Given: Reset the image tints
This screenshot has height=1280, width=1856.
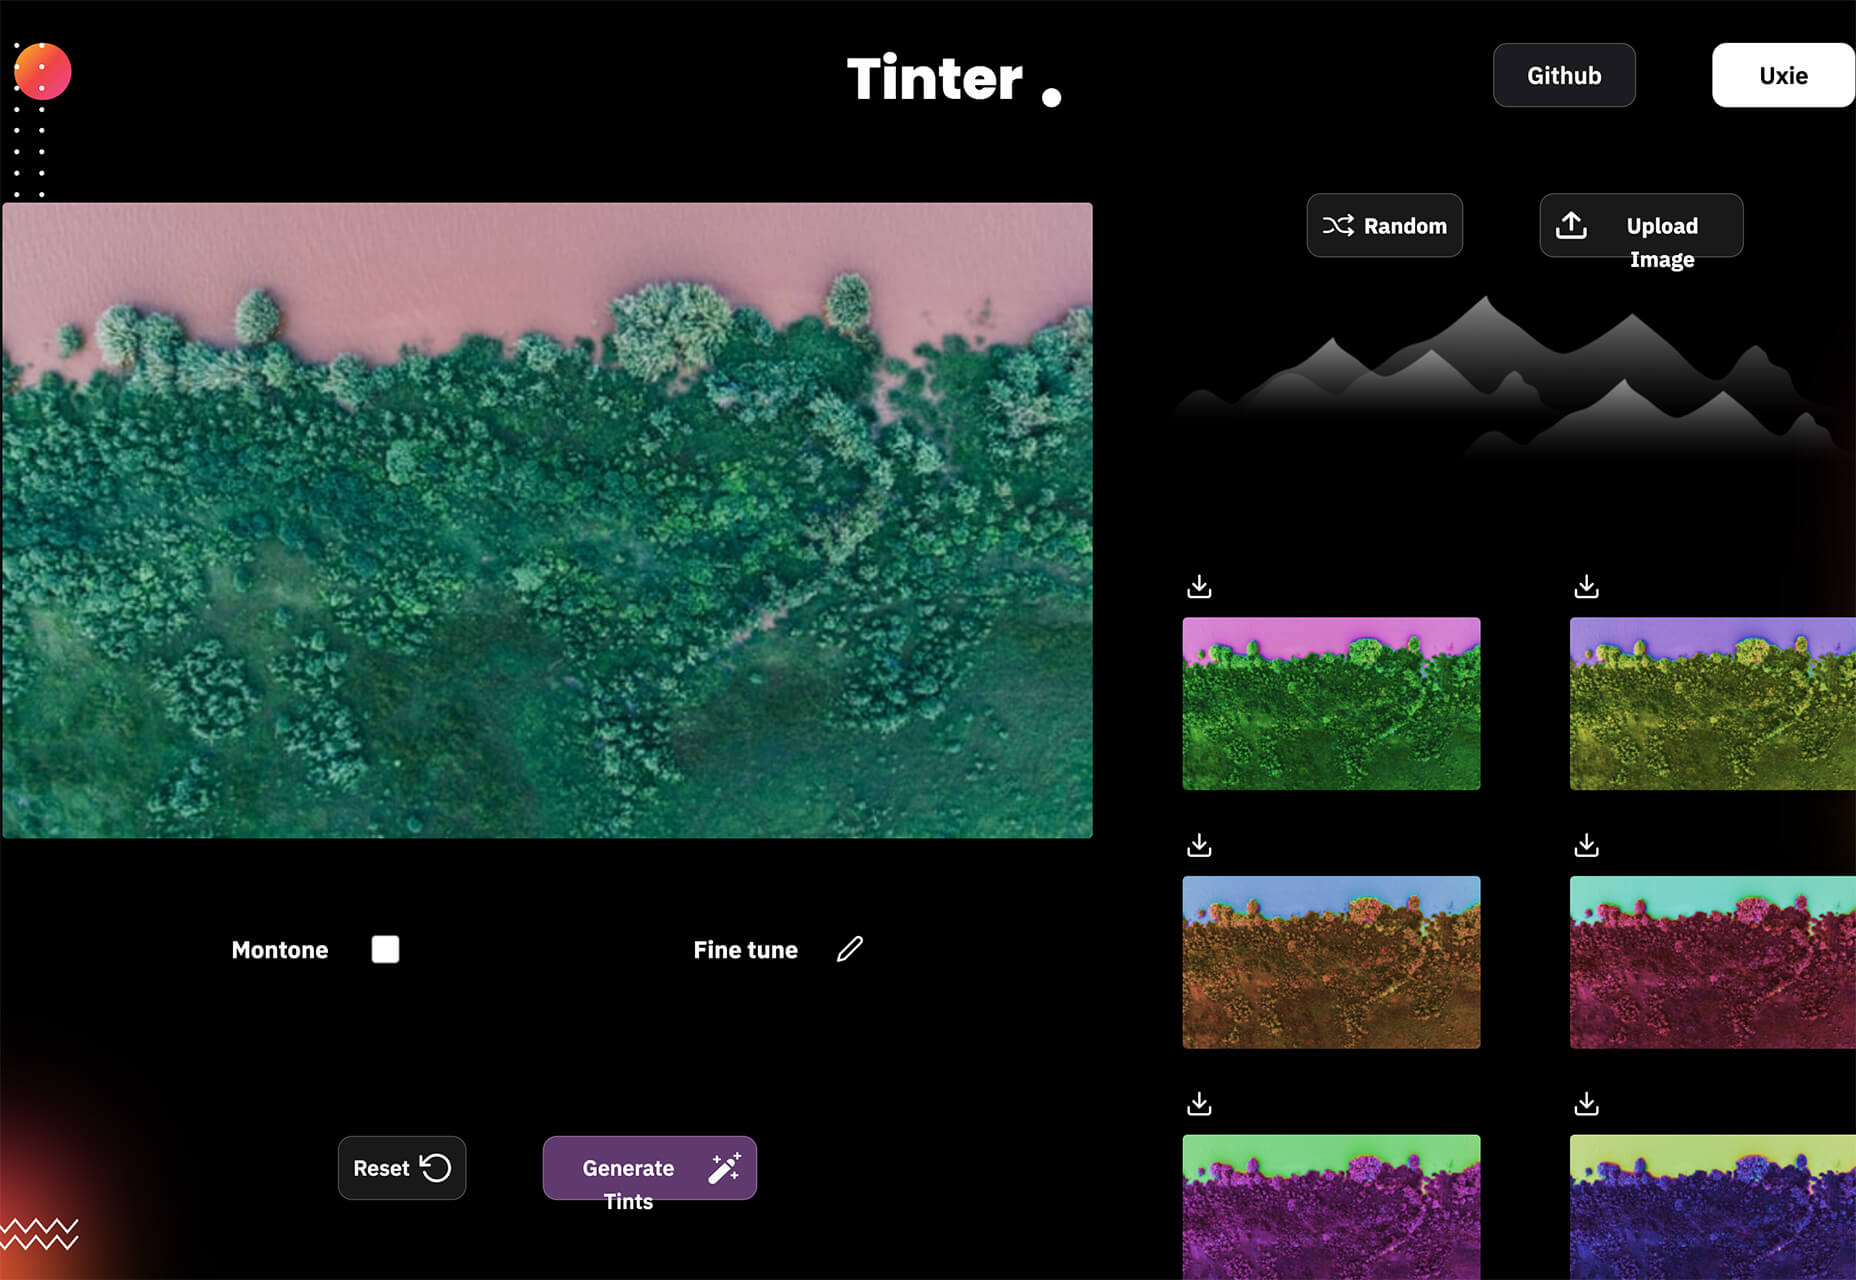Looking at the screenshot, I should tap(402, 1167).
